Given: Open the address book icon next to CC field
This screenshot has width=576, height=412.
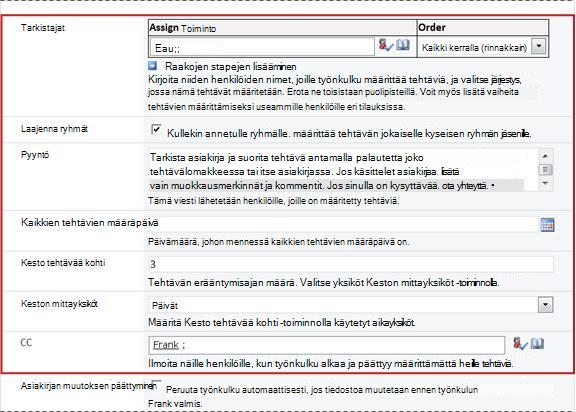Looking at the screenshot, I should coord(537,344).
